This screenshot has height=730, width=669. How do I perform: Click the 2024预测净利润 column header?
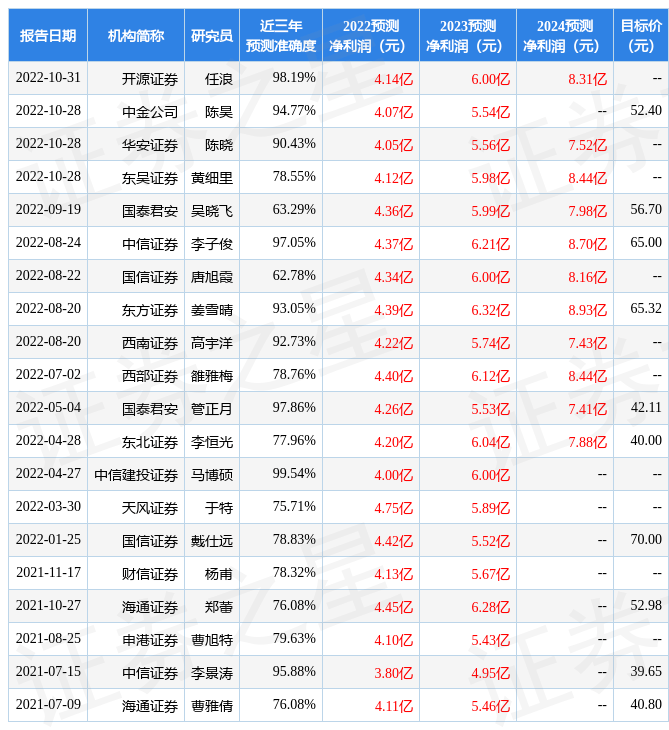point(564,36)
